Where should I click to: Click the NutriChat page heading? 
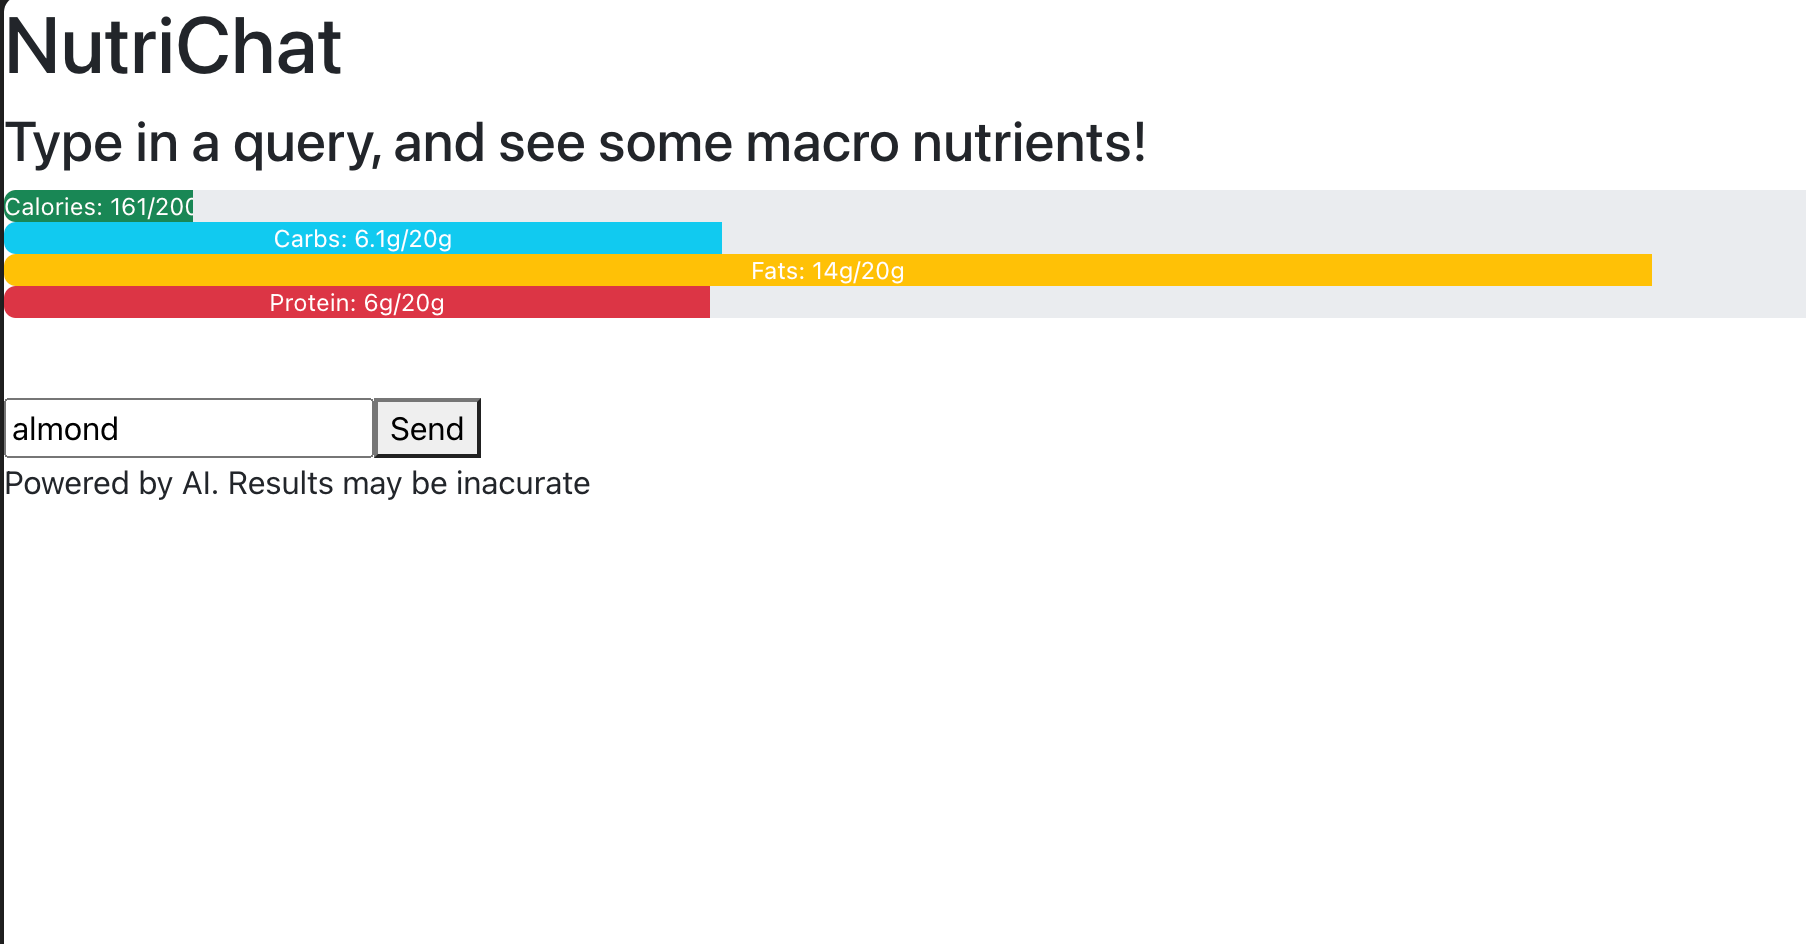(174, 46)
